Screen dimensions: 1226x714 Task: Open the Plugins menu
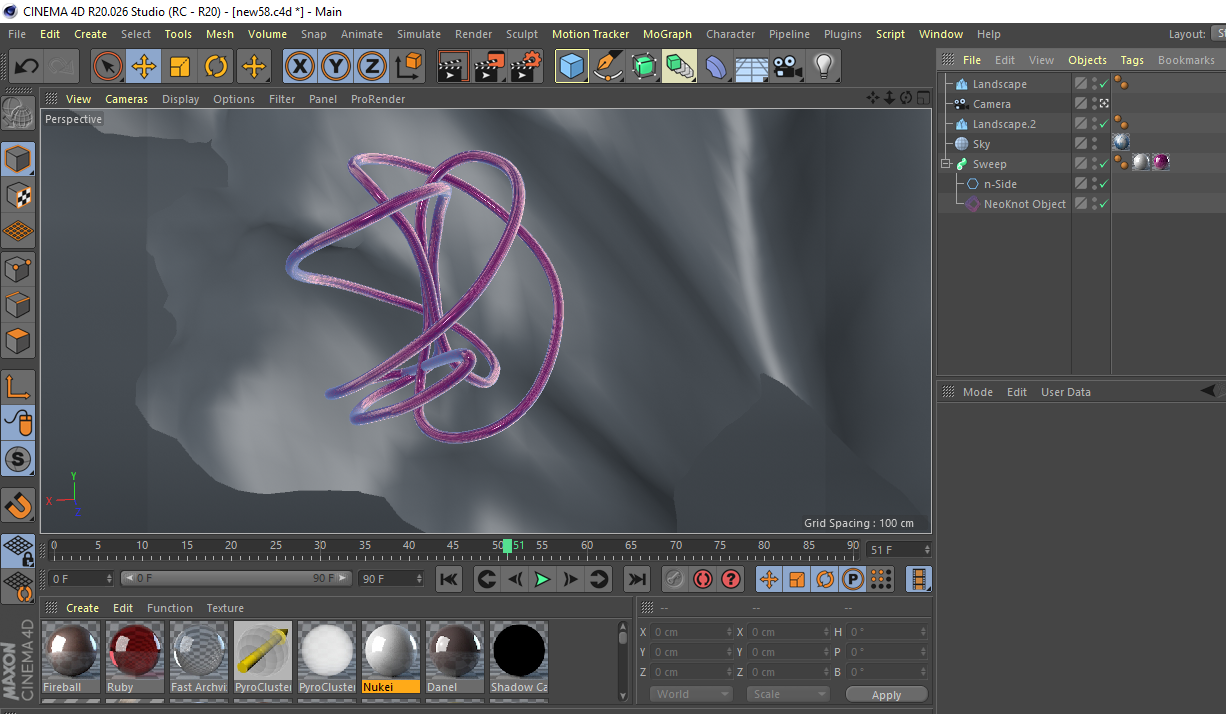pyautogui.click(x=842, y=34)
